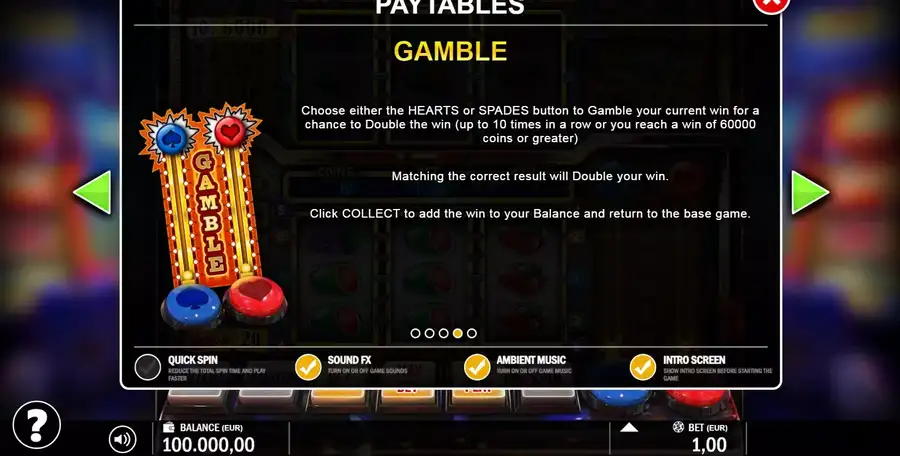Toggle the Intro Screen checkbox
The height and width of the screenshot is (456, 900).
coord(643,368)
